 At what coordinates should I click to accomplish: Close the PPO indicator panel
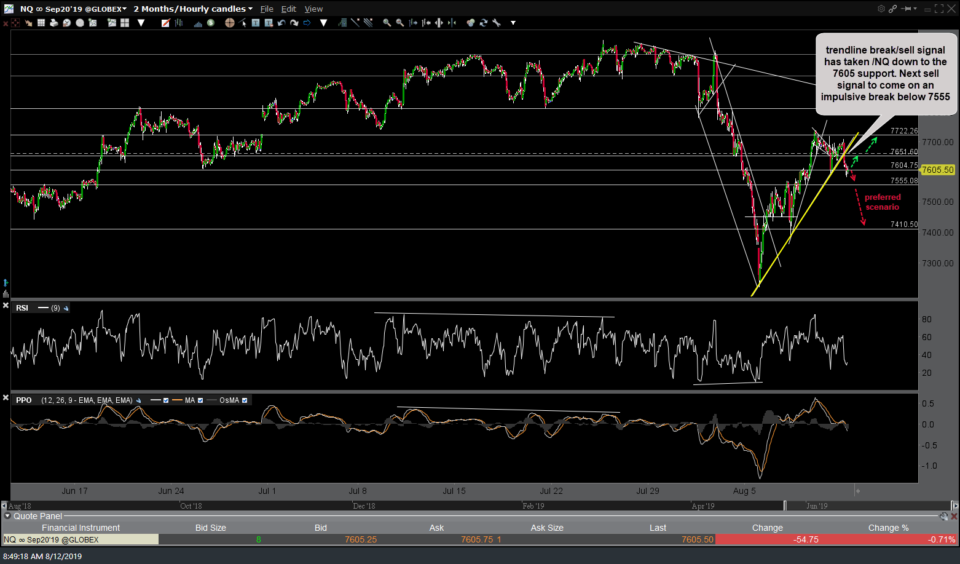tap(6, 397)
